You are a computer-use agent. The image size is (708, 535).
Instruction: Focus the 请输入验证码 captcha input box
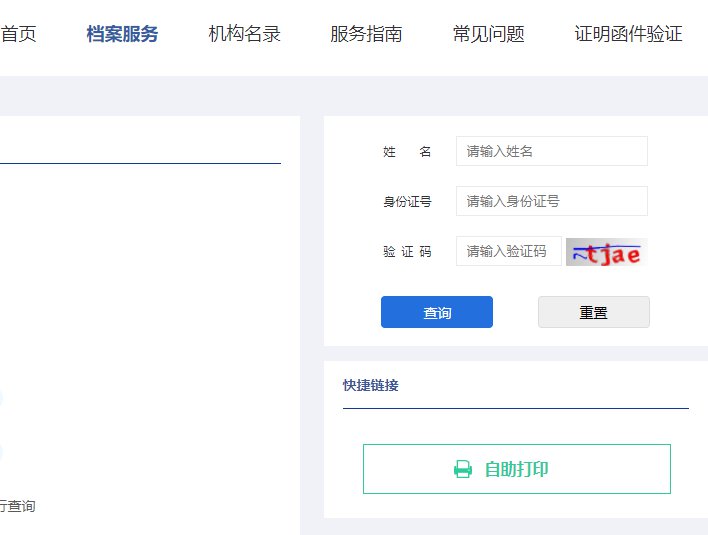coord(508,251)
